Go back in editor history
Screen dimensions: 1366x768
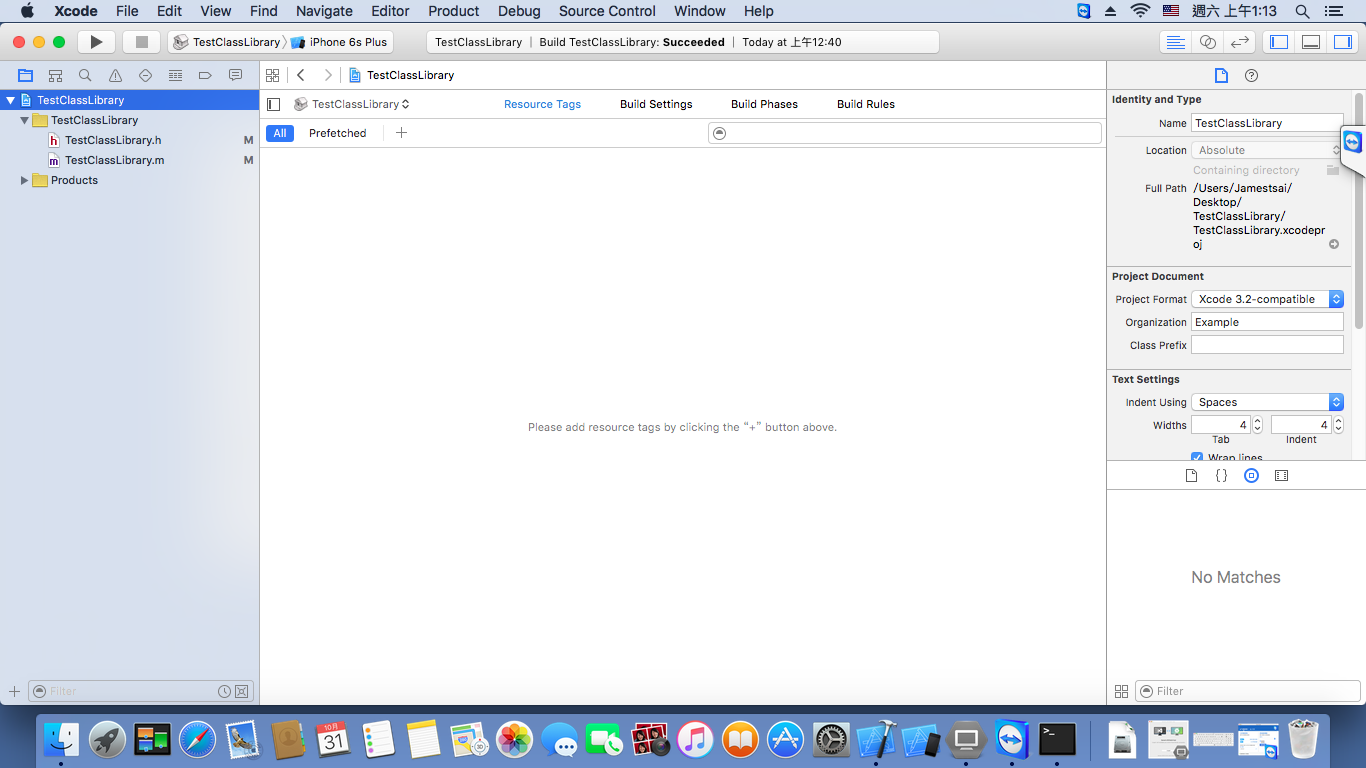pos(300,75)
